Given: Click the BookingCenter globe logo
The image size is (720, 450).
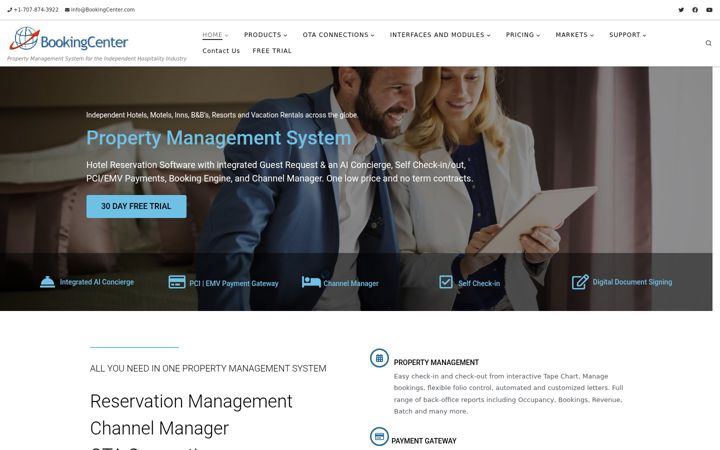Looking at the screenshot, I should point(25,39).
